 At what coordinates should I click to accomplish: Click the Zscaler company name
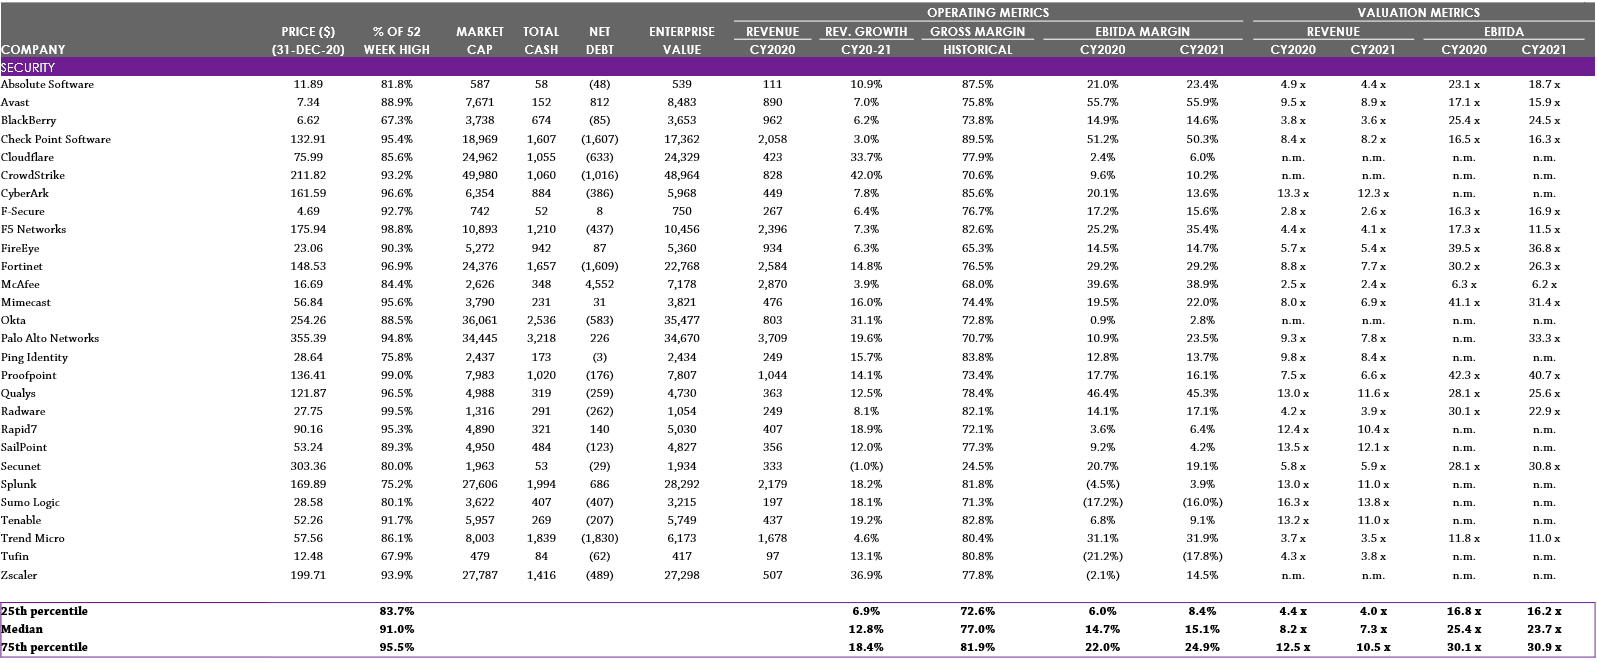[x=20, y=575]
